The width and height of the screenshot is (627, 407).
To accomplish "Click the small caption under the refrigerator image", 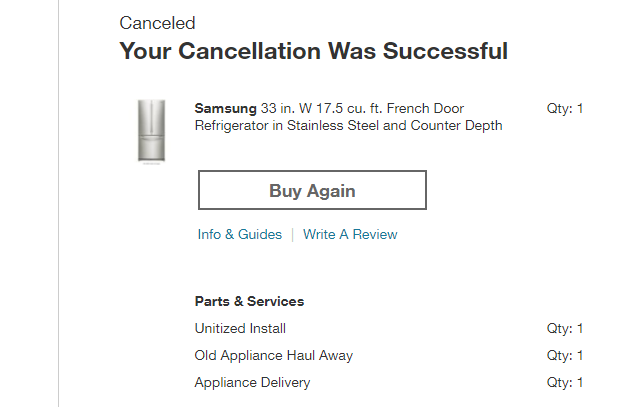I will [x=151, y=165].
